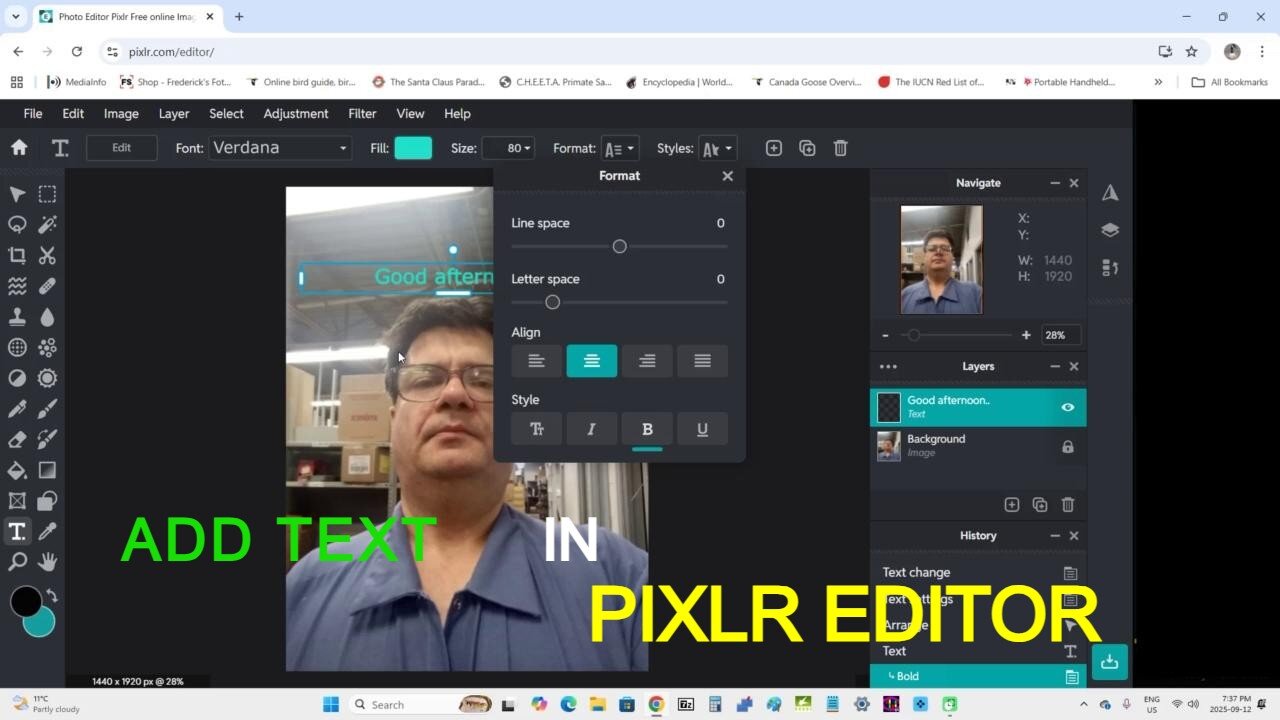Select the Paint Bucket fill tool
This screenshot has width=1280, height=720.
(x=17, y=470)
